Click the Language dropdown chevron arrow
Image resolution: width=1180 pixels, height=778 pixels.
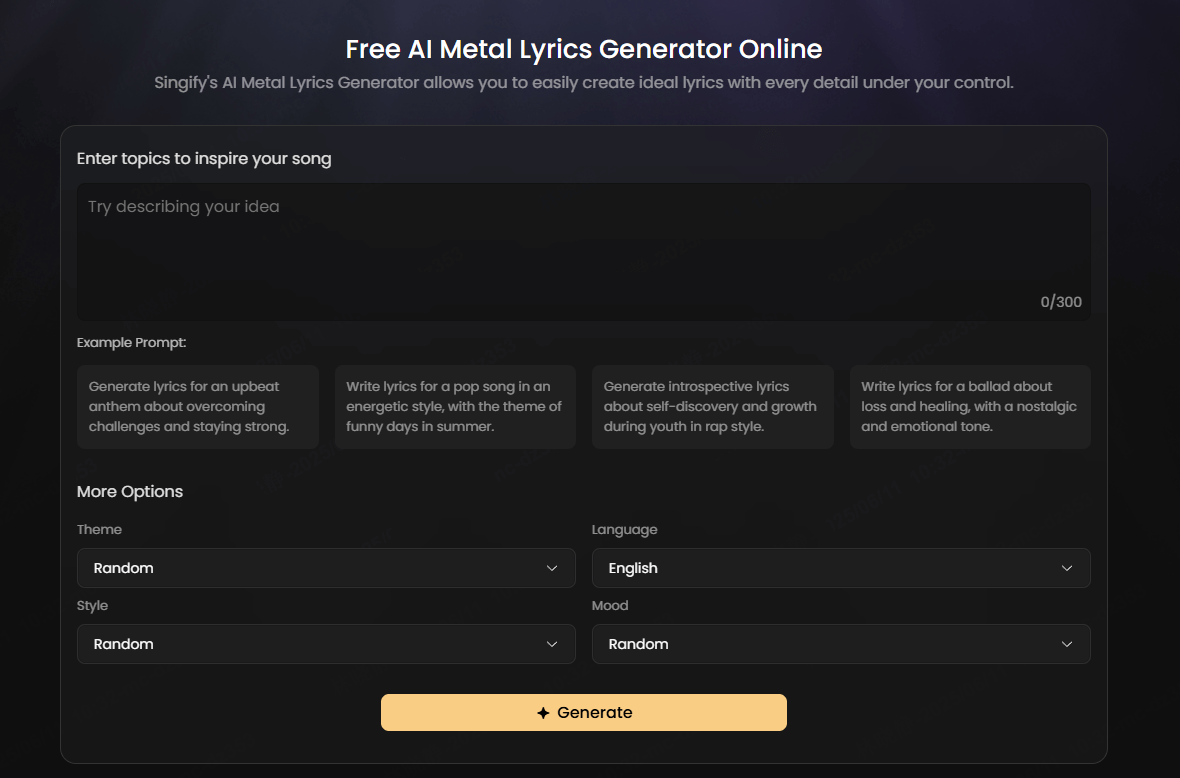(1067, 567)
